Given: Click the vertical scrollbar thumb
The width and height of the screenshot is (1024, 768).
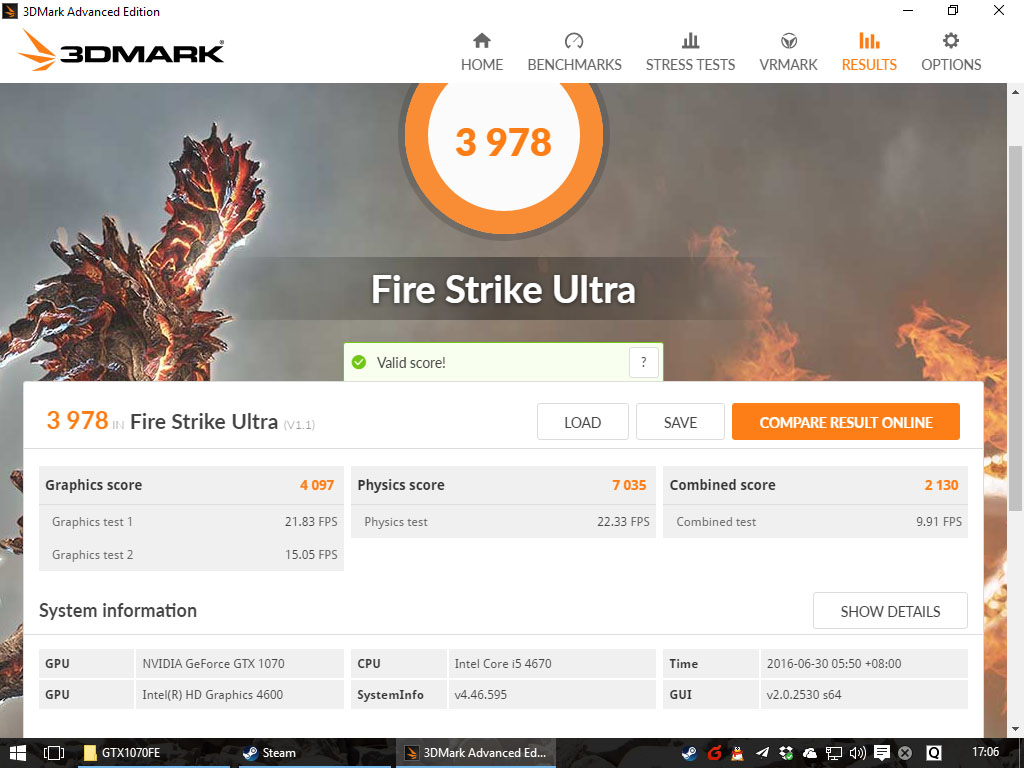Looking at the screenshot, I should (x=1016, y=327).
